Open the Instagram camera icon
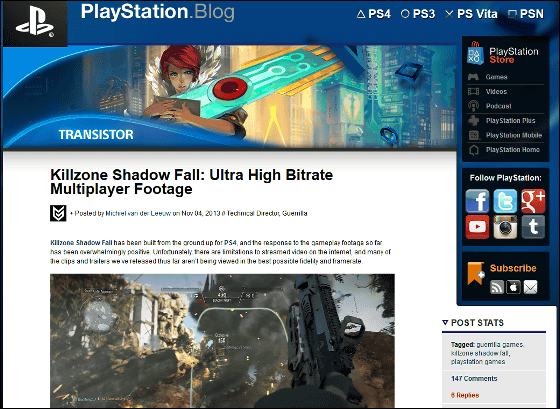560x409 pixels. coord(505,227)
